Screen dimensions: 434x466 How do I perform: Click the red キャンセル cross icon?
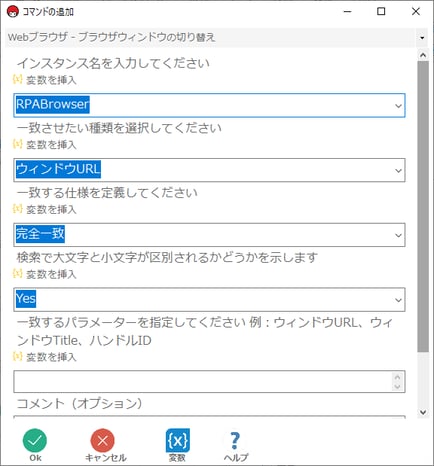[x=103, y=441]
